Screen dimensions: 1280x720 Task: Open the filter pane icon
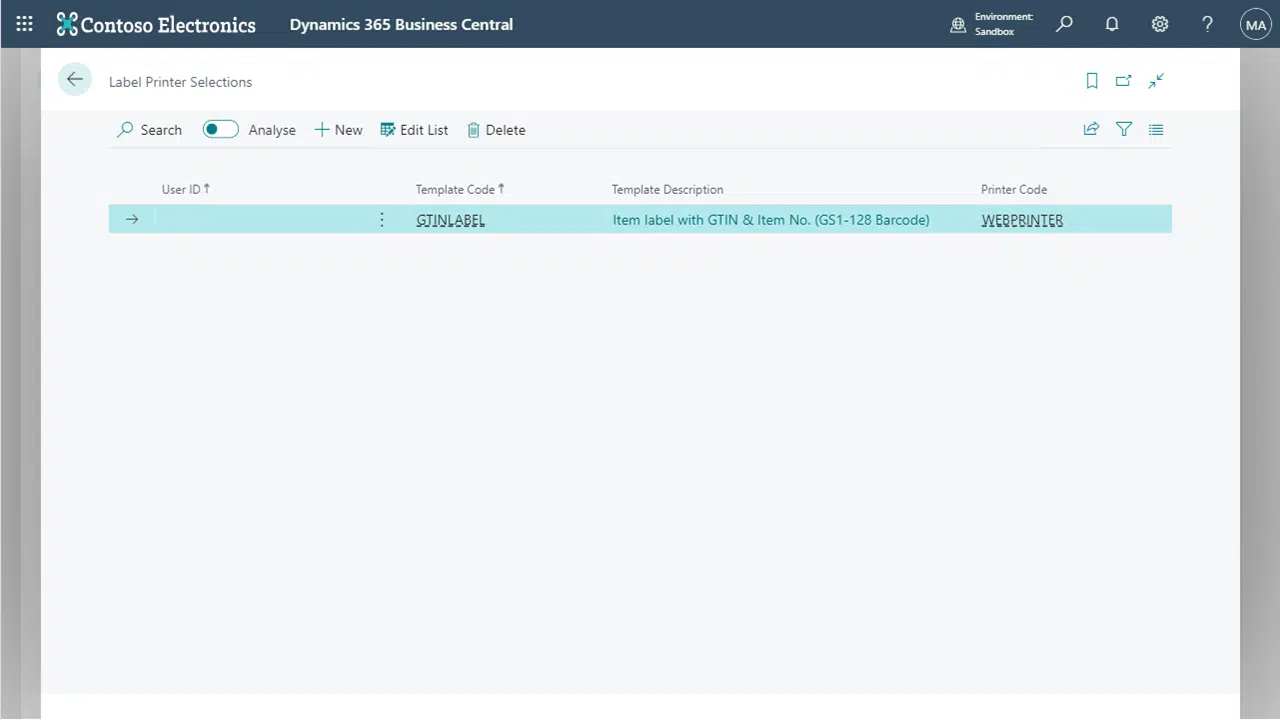(x=1123, y=129)
